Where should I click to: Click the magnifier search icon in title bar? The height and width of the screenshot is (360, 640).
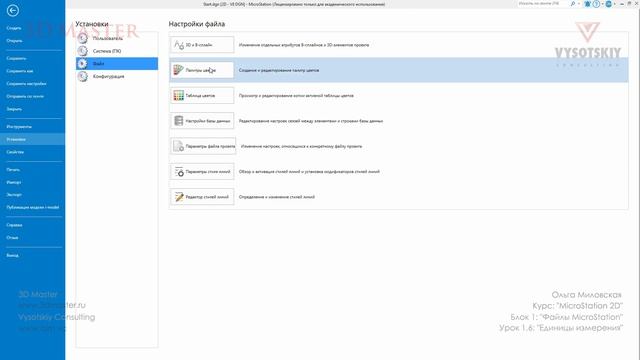[x=573, y=4]
